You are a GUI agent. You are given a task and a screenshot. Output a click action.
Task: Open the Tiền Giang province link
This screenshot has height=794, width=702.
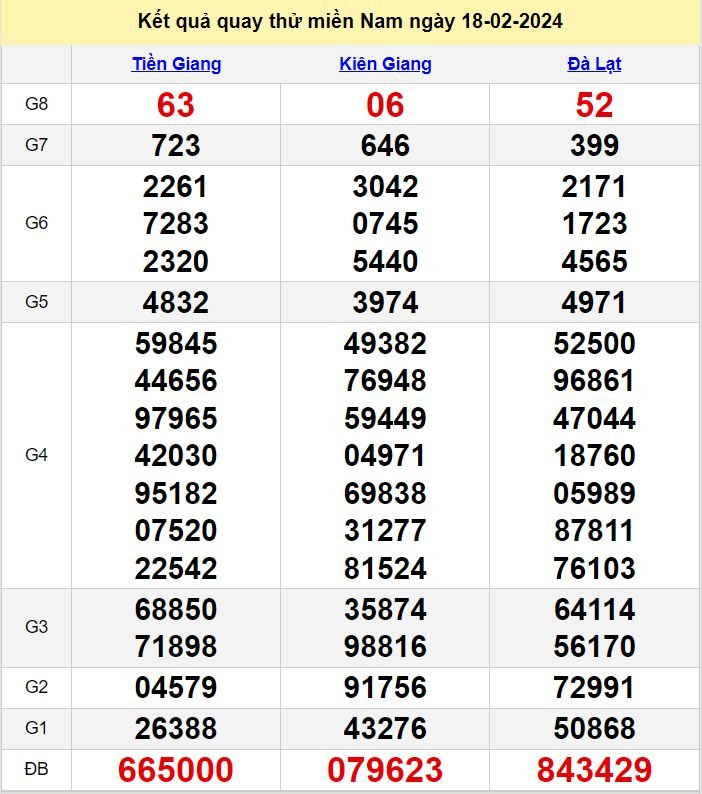tap(176, 64)
